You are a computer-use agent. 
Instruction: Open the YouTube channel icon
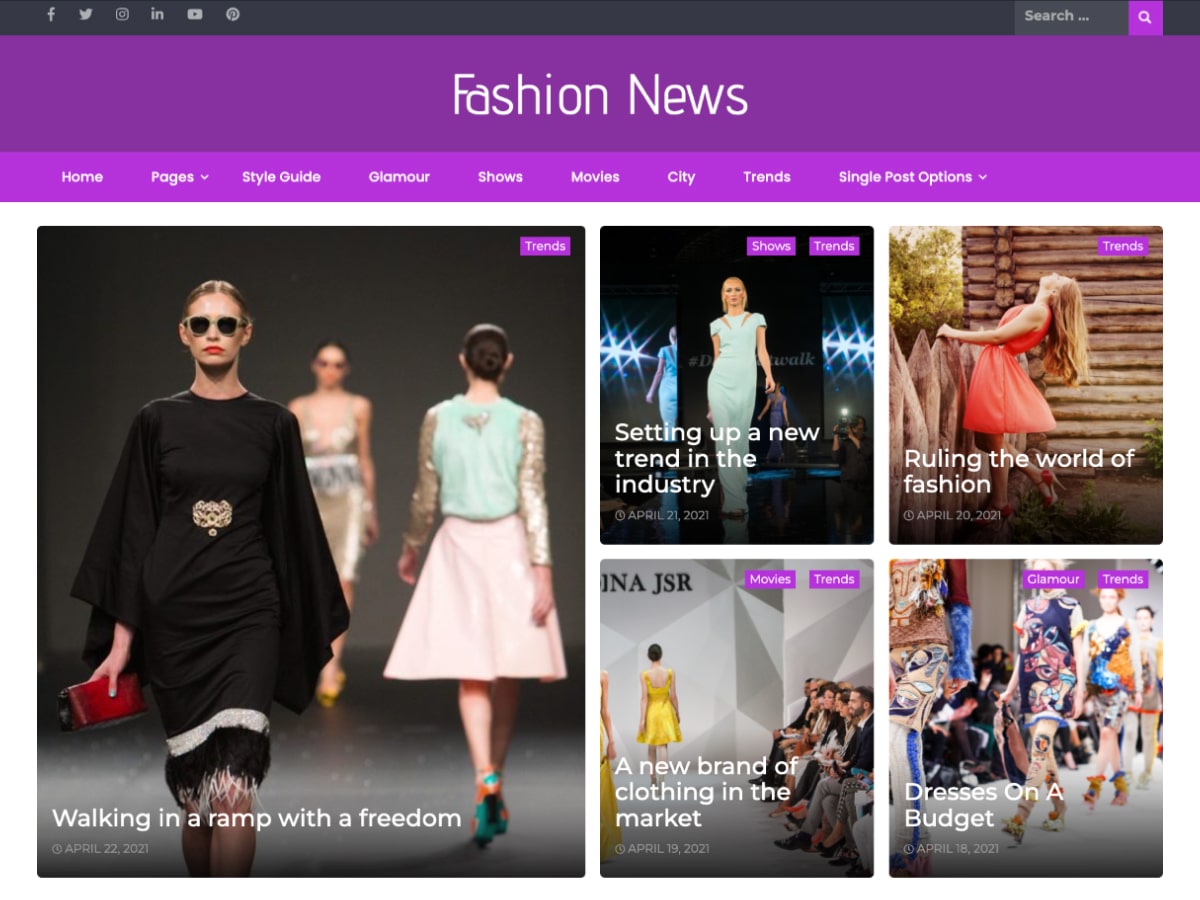pyautogui.click(x=195, y=15)
